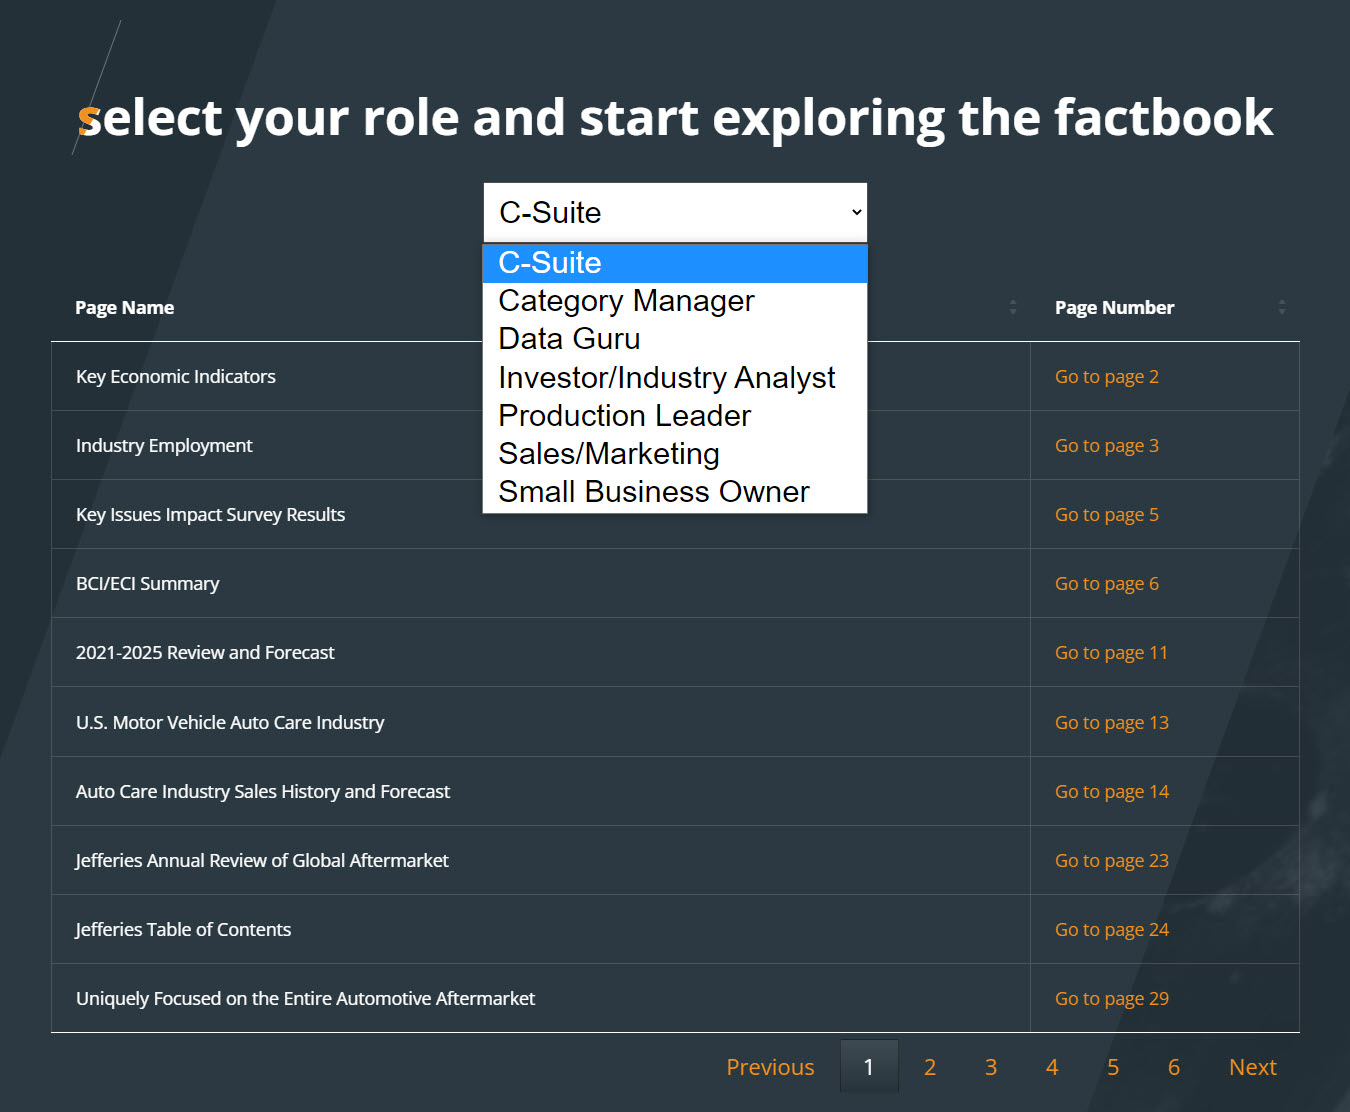
Task: Click the Industry Employment row text
Action: [164, 446]
